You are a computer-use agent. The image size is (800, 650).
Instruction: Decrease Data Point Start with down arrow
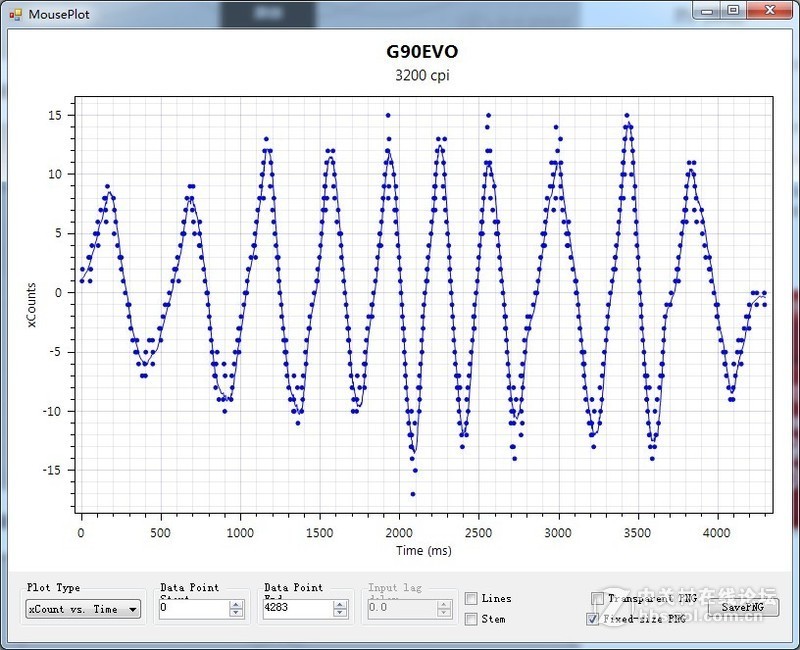tap(236, 613)
